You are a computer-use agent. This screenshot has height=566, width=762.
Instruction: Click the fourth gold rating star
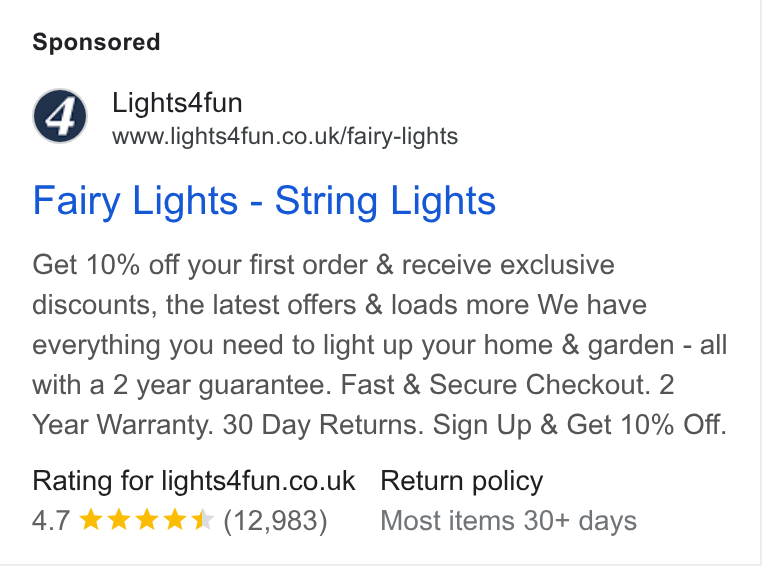(175, 519)
